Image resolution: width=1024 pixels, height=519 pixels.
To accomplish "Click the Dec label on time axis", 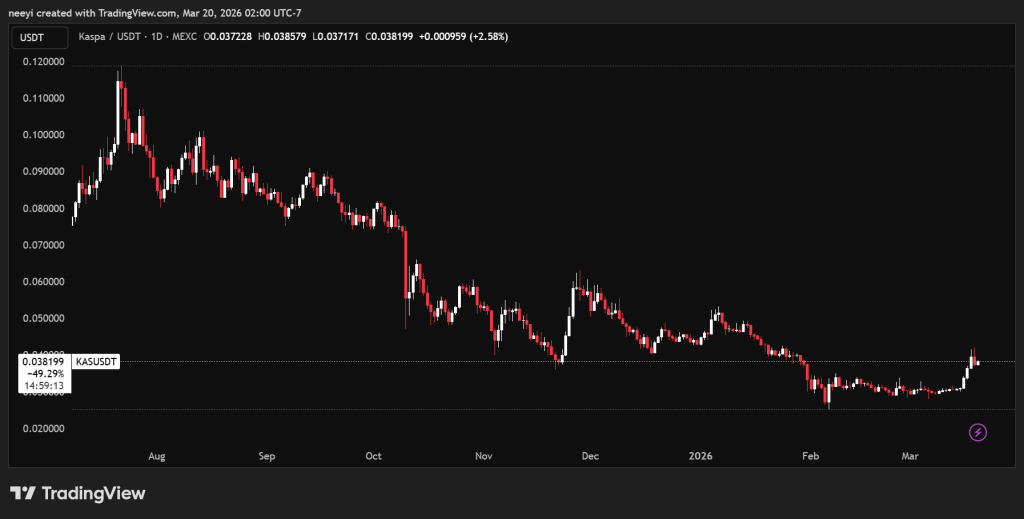I will (x=589, y=456).
